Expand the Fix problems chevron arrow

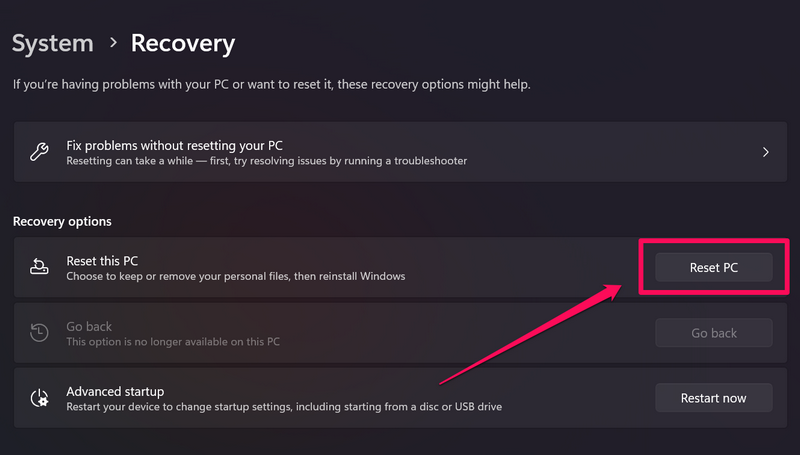point(766,153)
